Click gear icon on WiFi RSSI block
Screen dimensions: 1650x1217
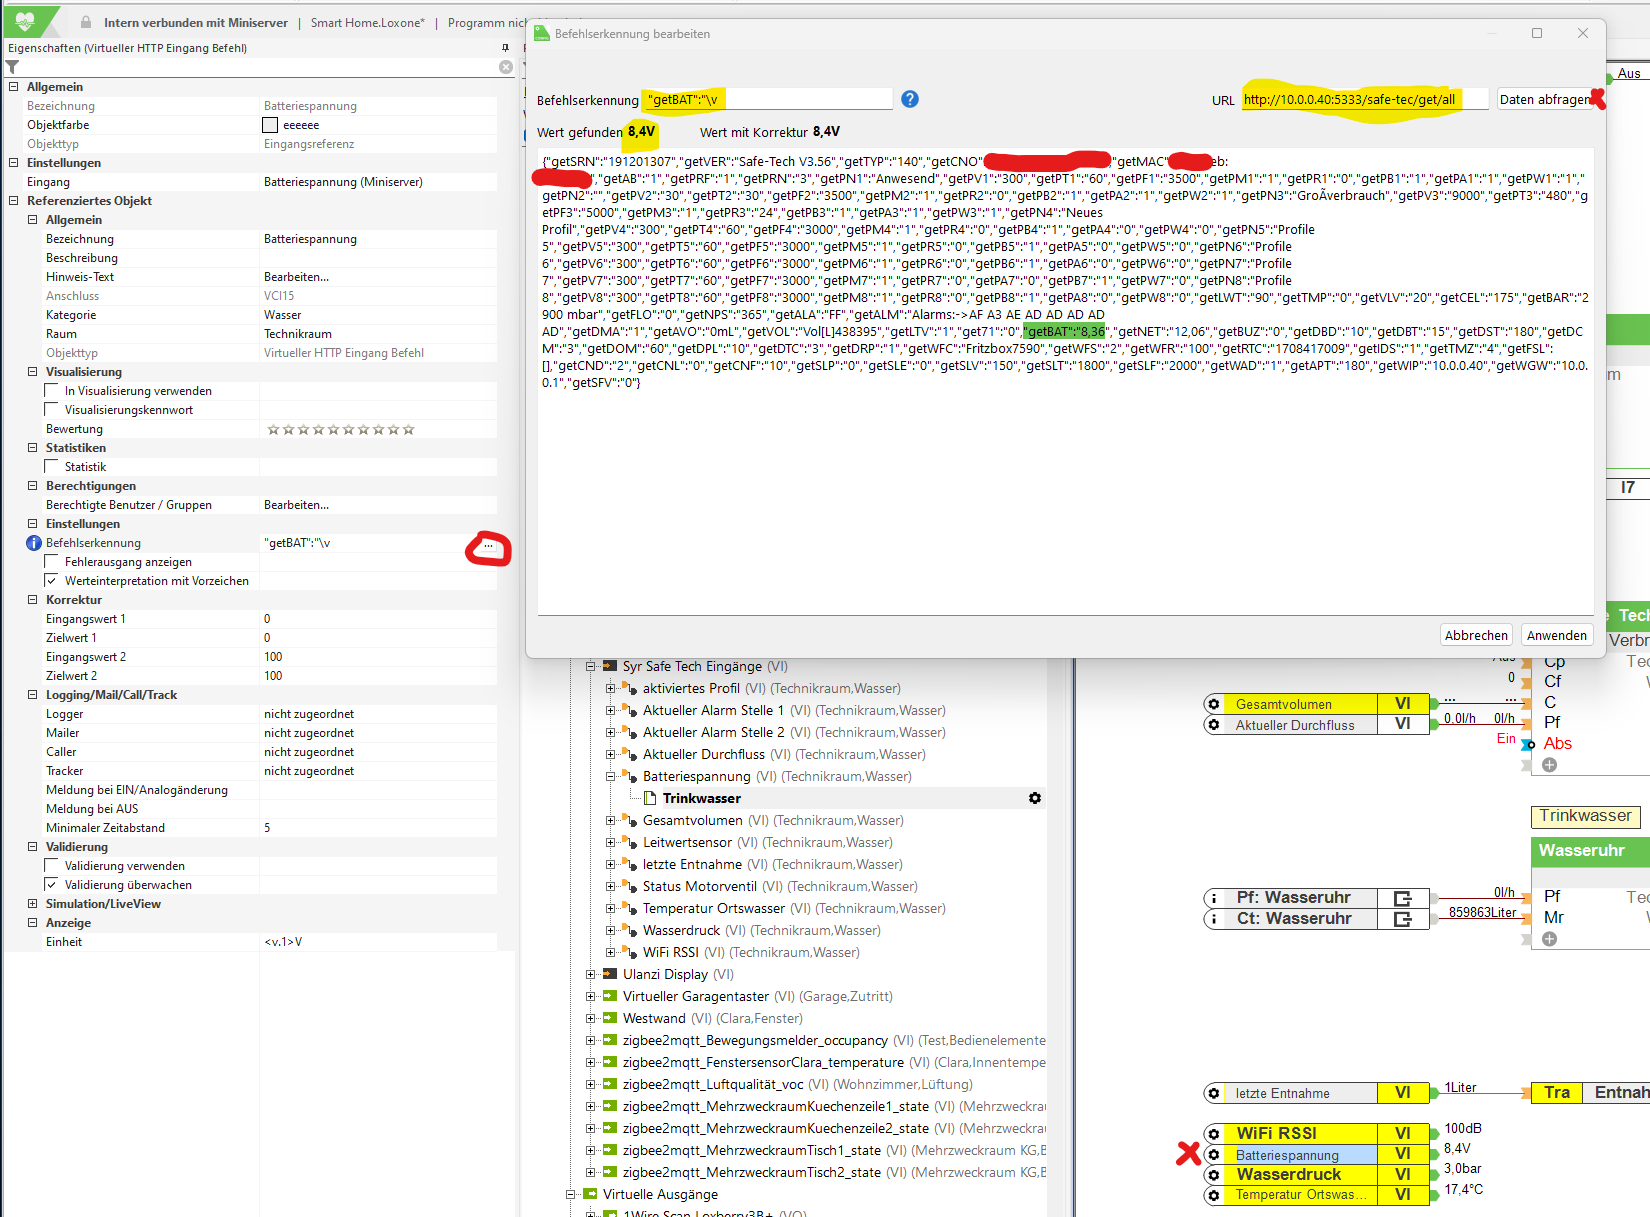click(1214, 1134)
